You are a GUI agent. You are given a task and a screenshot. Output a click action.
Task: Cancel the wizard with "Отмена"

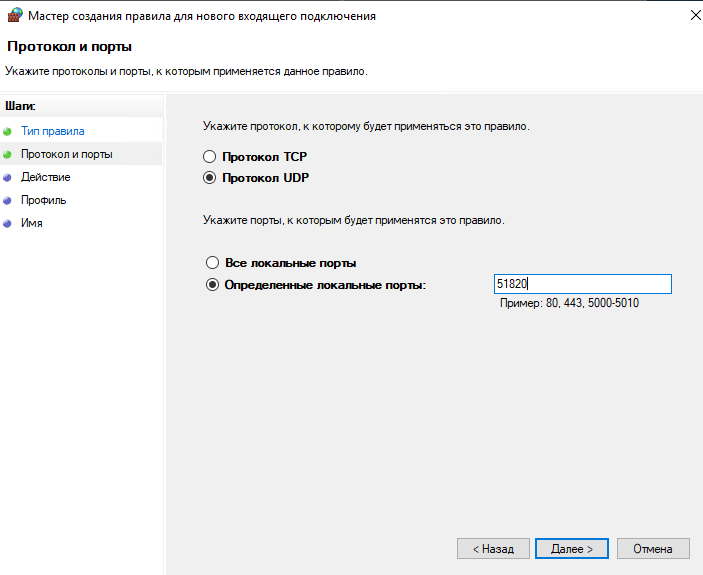point(653,548)
